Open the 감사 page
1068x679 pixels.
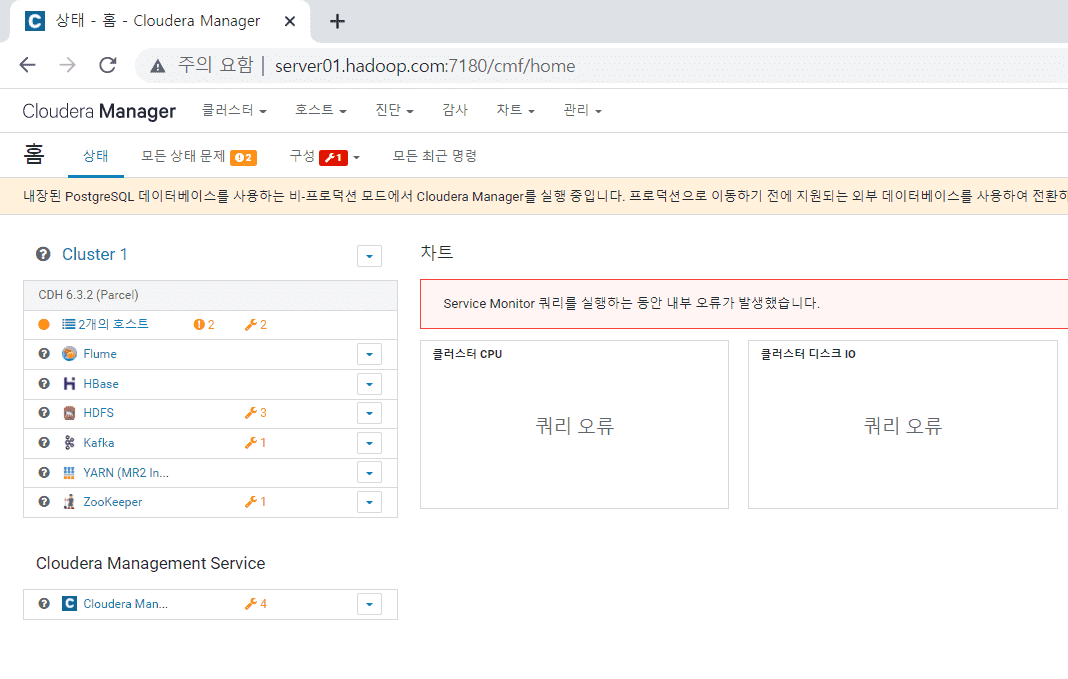click(455, 110)
